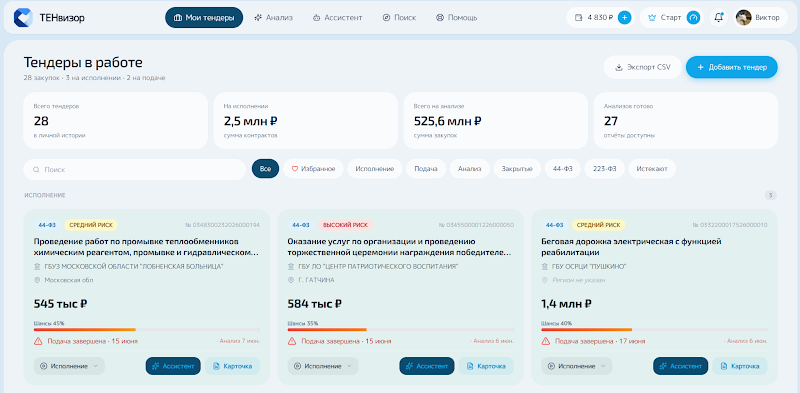The image size is (800, 393).
Task: Click tender number 0332200017526000010
Action: (730, 225)
